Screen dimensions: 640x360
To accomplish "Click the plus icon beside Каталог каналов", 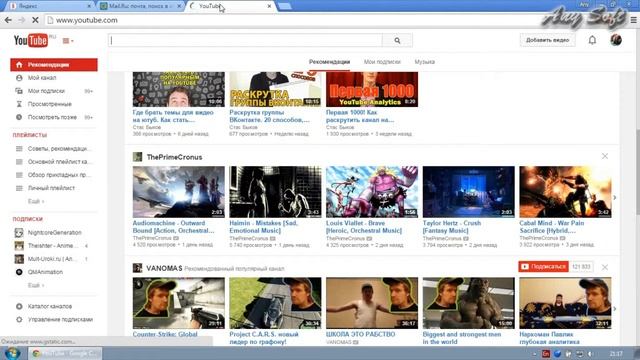I will click(x=19, y=306).
